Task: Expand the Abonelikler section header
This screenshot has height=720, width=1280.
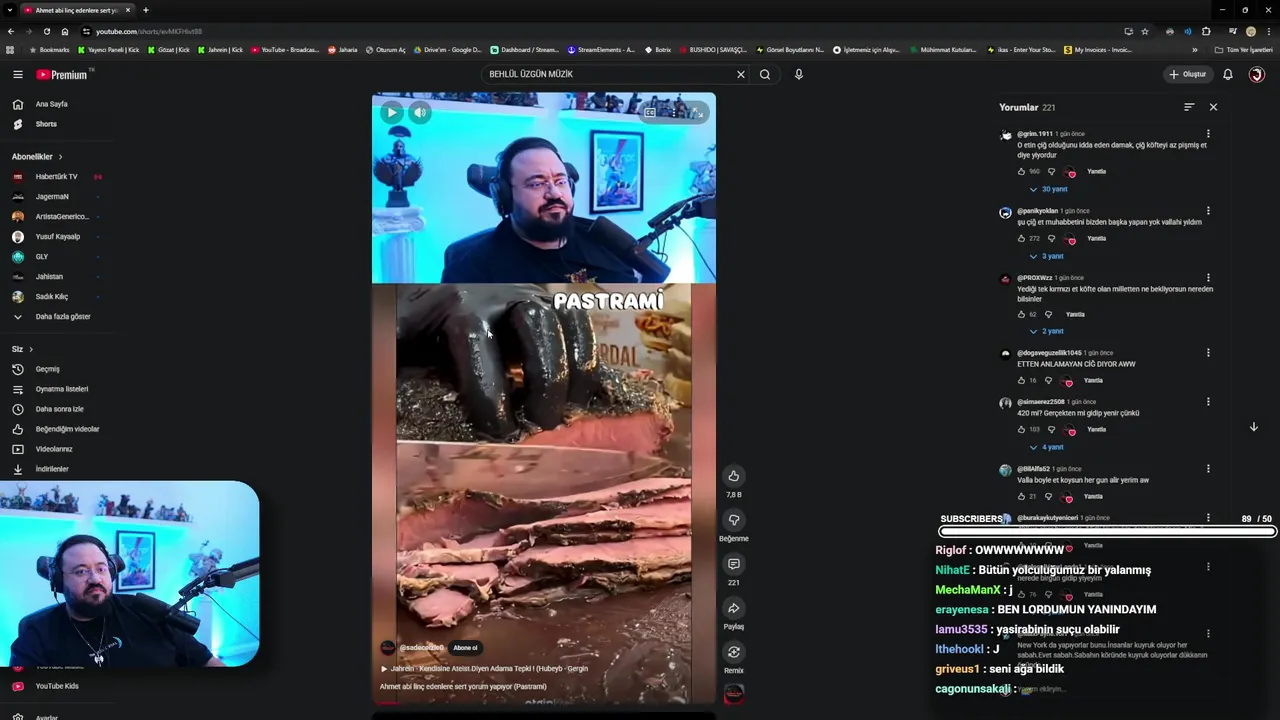Action: (x=37, y=157)
